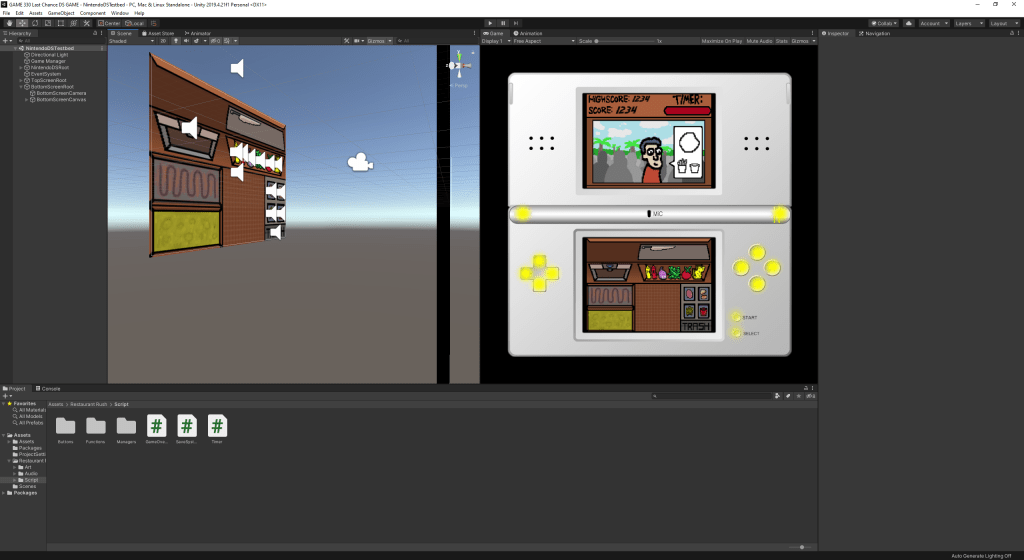
Task: Open the GameObject menu
Action: pyautogui.click(x=61, y=13)
